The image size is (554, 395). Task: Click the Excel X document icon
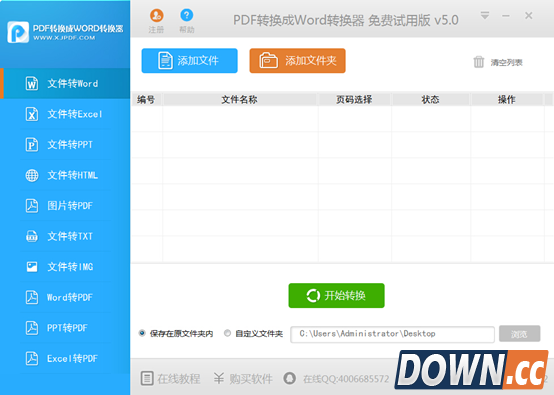coord(32,114)
